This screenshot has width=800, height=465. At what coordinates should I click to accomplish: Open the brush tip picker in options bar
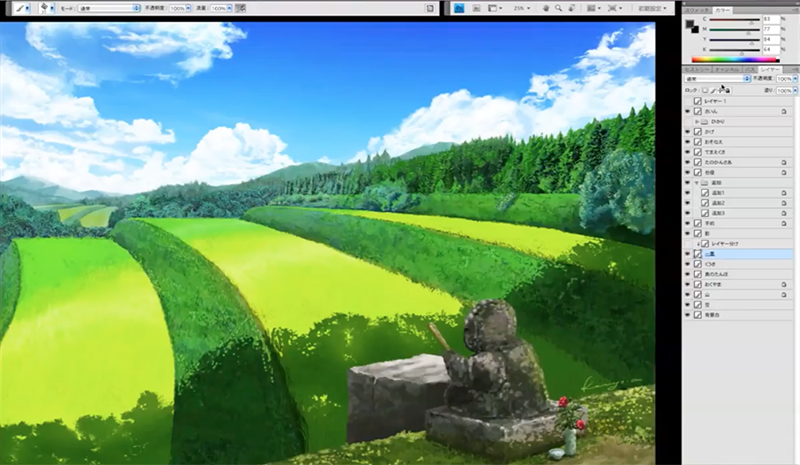(47, 8)
